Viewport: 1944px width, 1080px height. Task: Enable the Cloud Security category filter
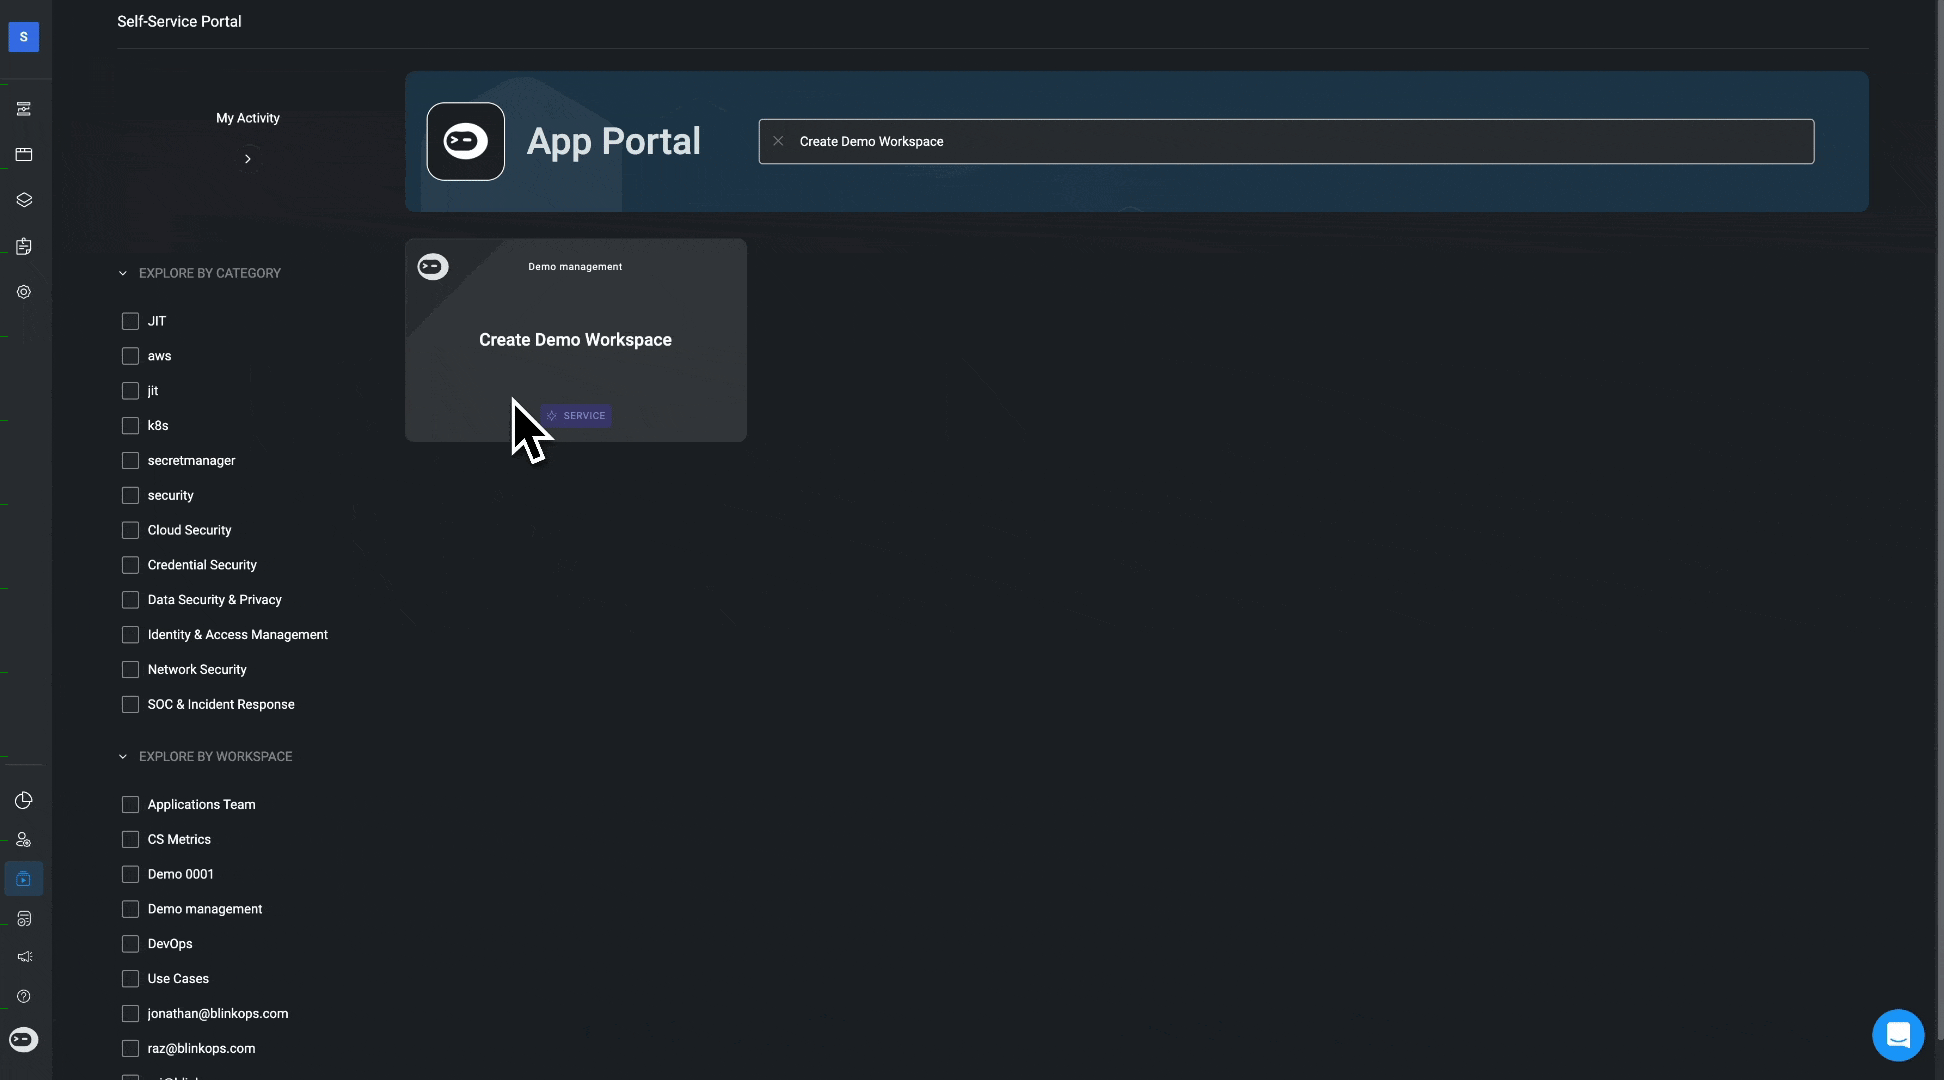[x=130, y=530]
